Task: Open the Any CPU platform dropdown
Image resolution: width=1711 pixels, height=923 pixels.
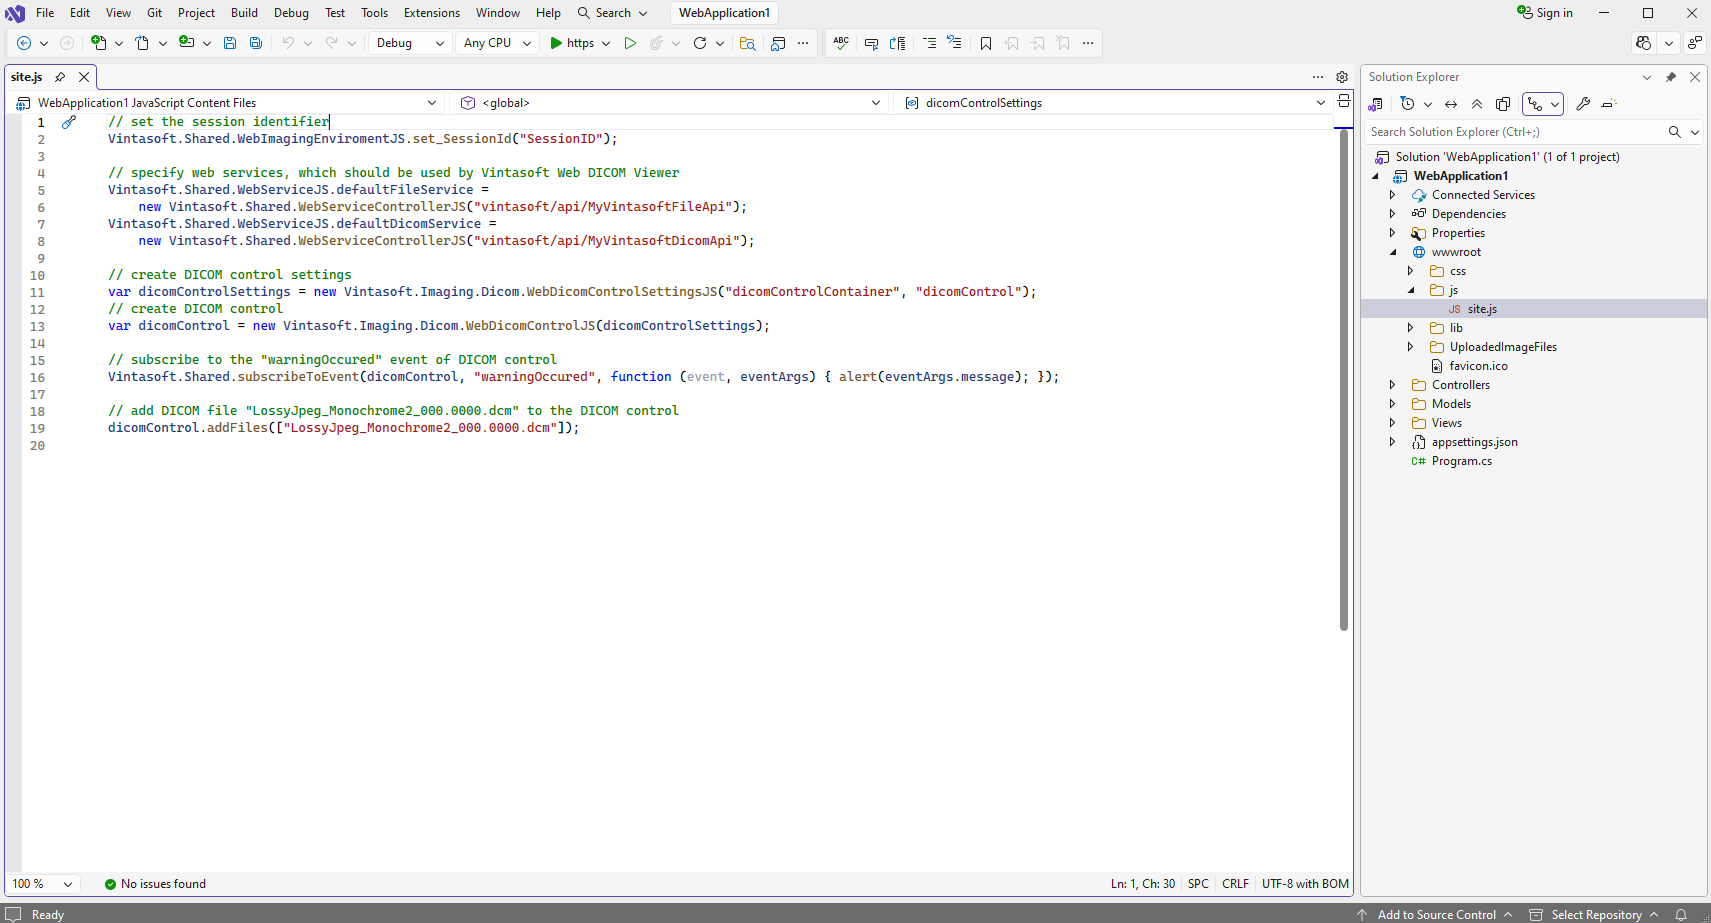Action: pos(497,43)
